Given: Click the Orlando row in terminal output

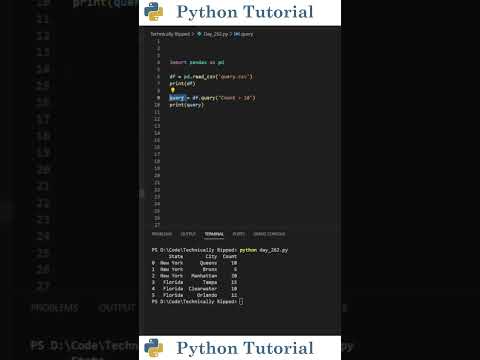Looking at the screenshot, I should coord(194,295).
